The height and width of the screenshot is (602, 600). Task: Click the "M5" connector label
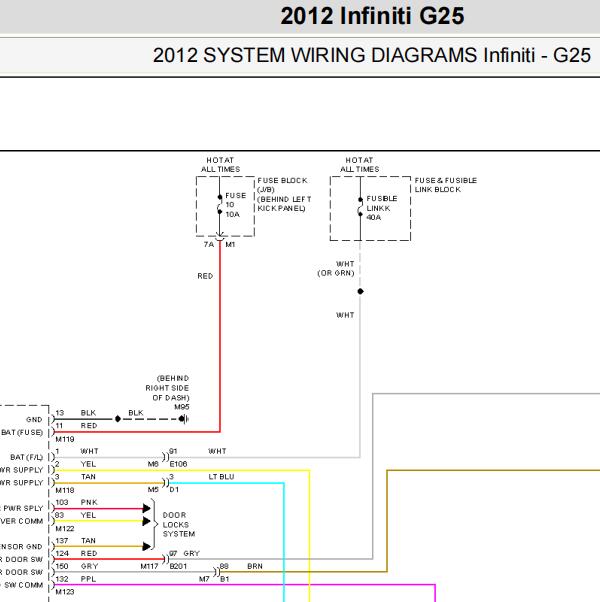click(x=153, y=490)
